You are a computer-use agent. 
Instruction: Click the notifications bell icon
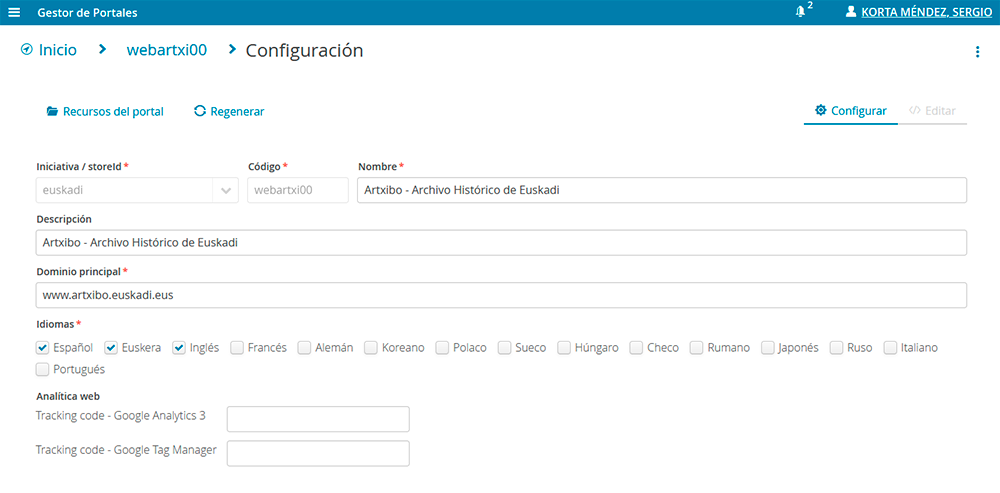(800, 12)
